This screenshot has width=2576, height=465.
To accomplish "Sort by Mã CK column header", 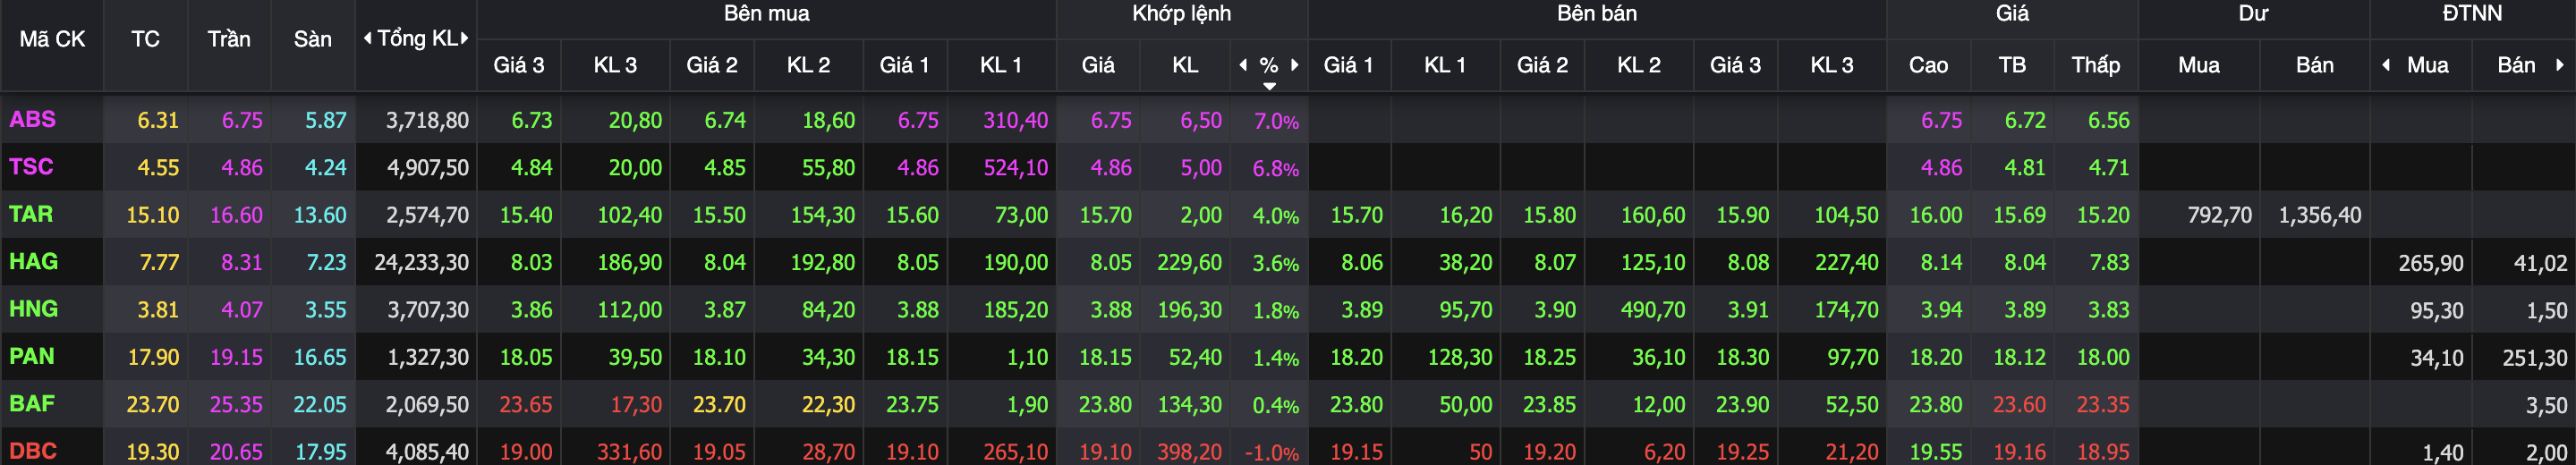I will [x=52, y=39].
